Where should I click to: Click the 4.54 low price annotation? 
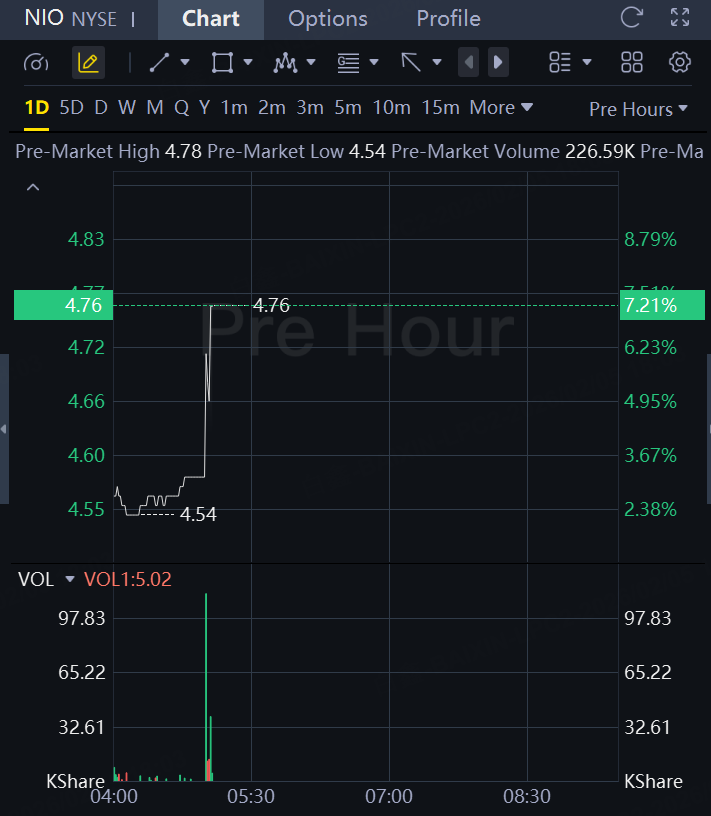pyautogui.click(x=198, y=514)
